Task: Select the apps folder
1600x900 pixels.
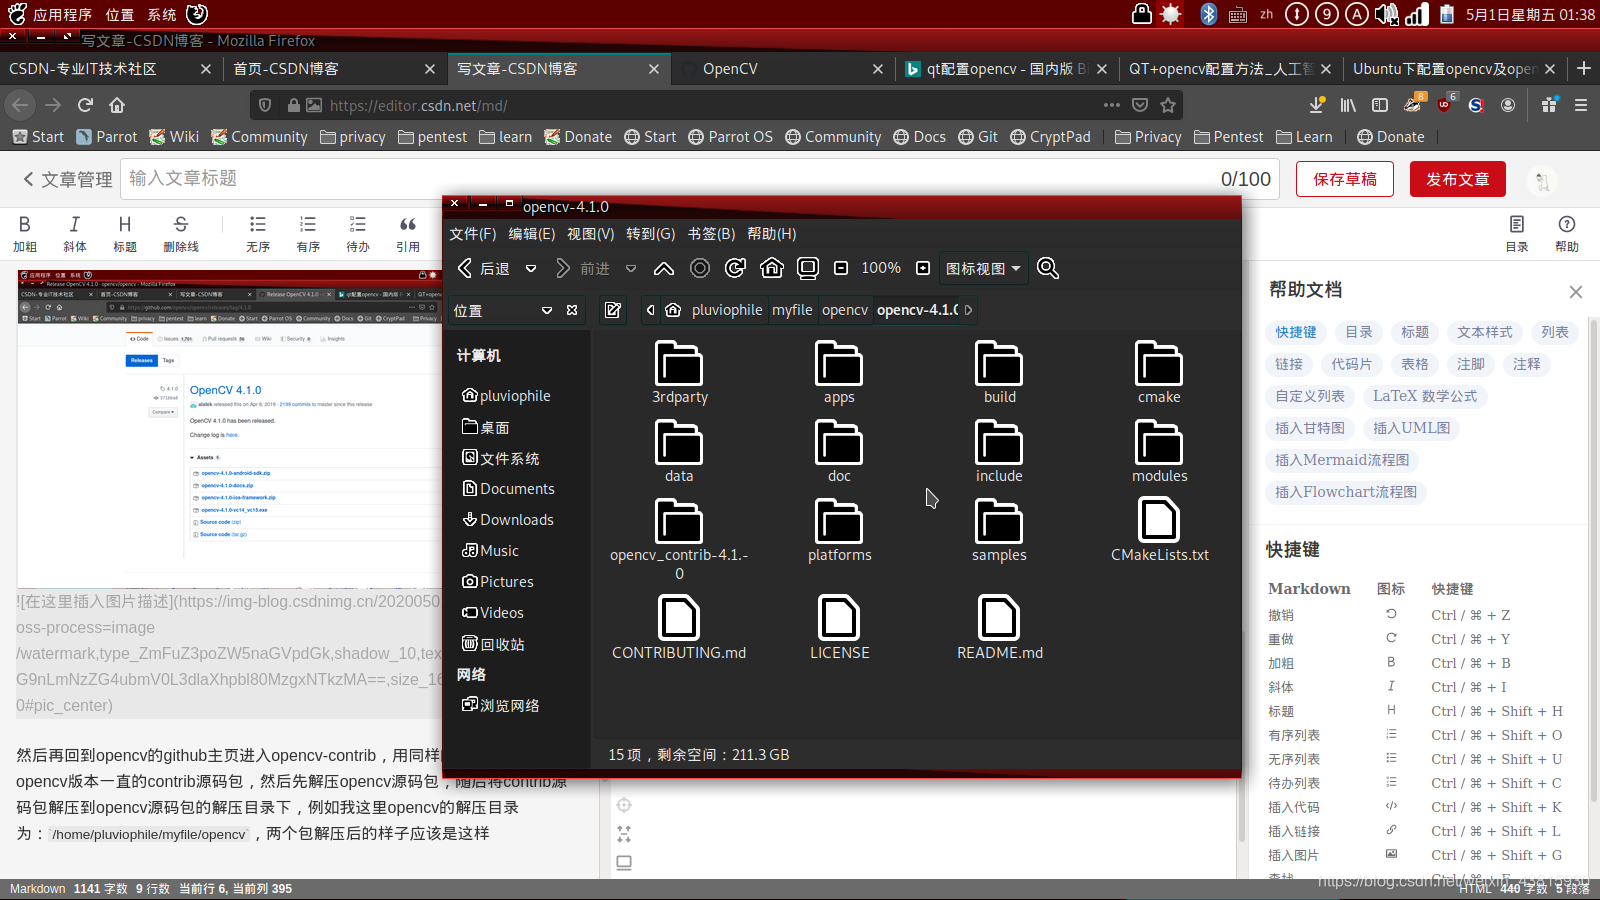Action: coord(839,372)
